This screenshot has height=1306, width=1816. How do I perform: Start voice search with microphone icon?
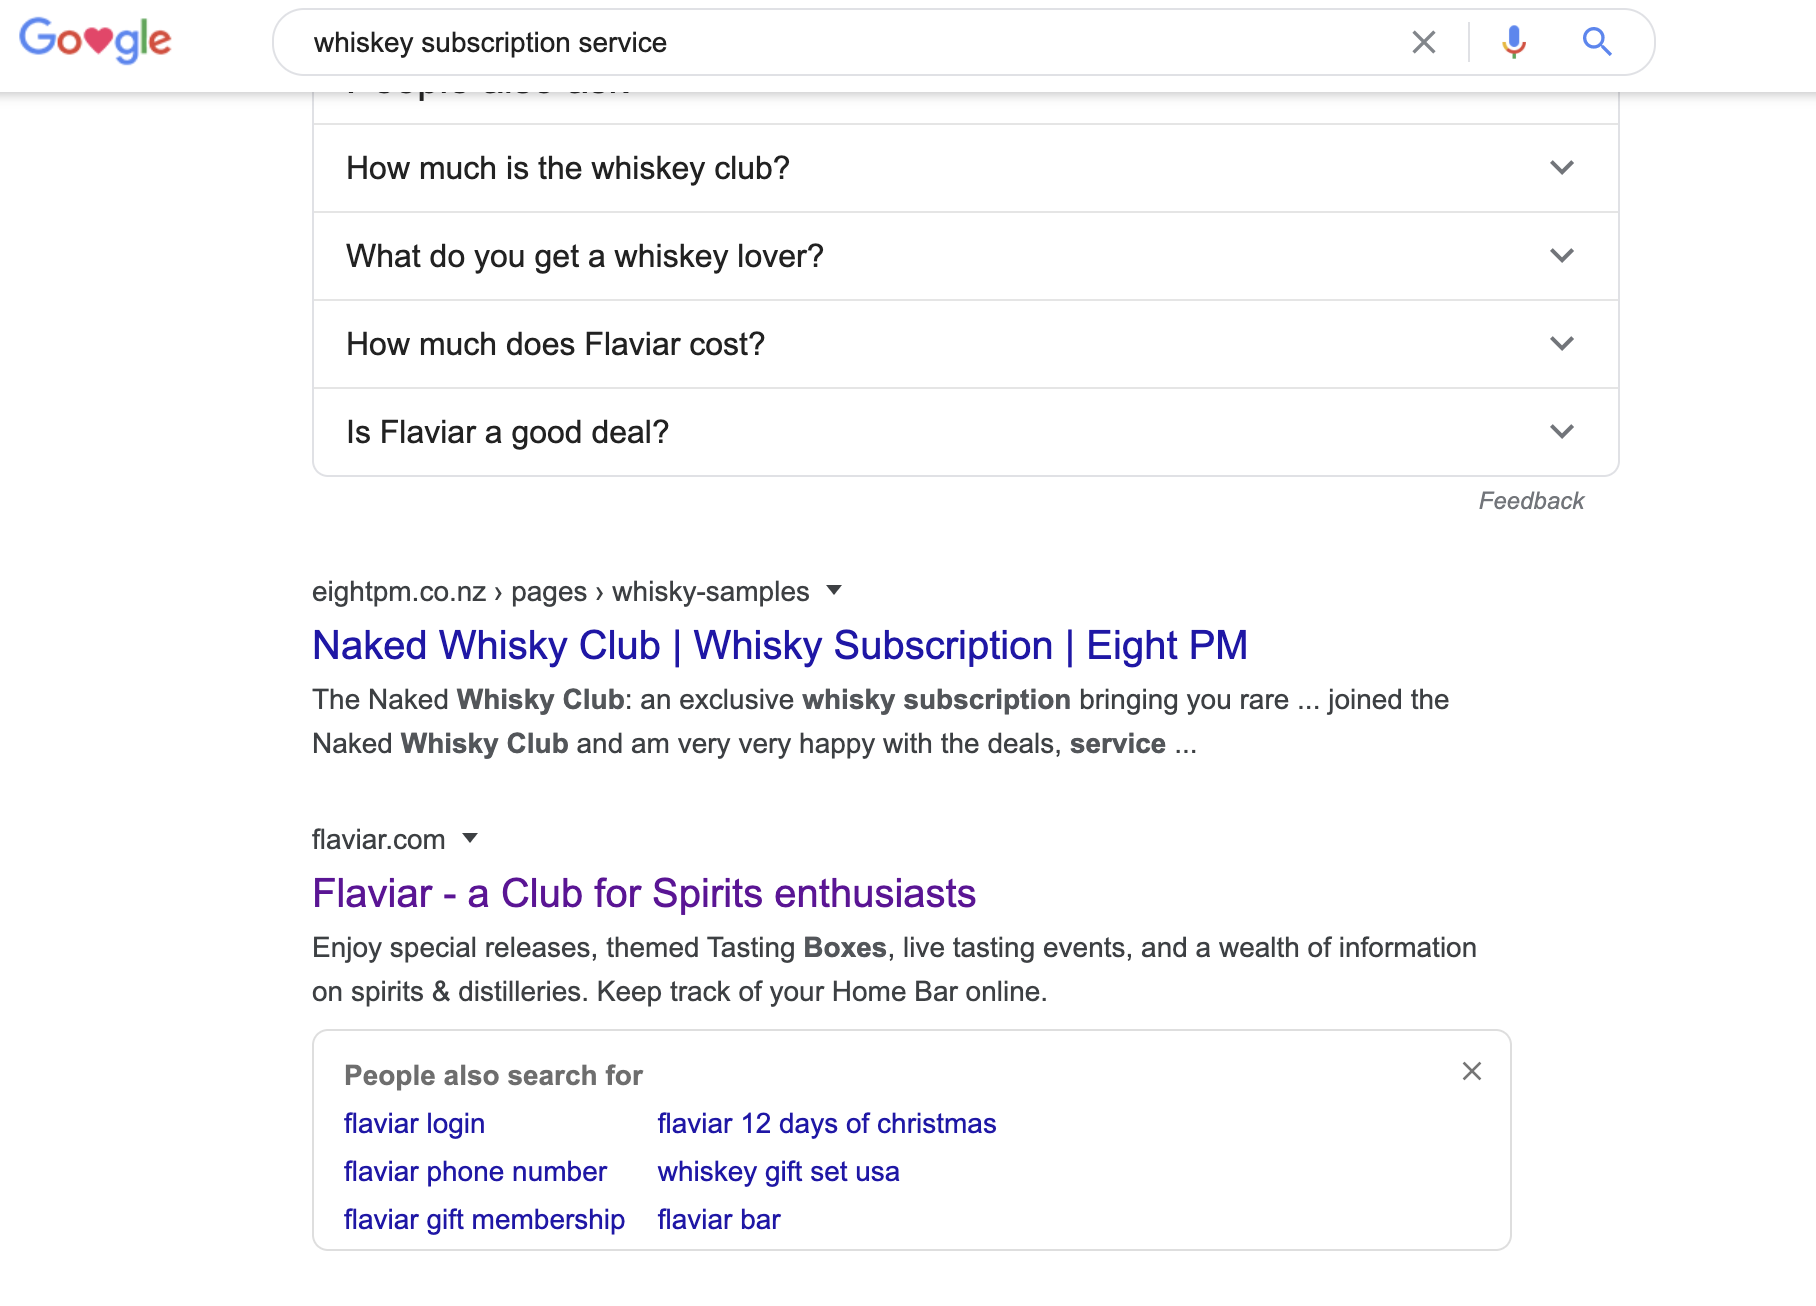tap(1514, 42)
